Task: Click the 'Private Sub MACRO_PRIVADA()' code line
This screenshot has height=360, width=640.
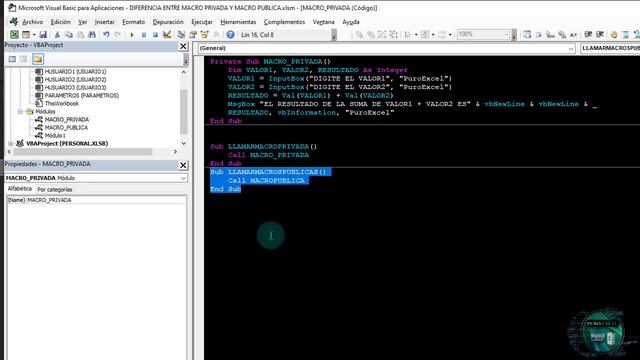Action: point(270,62)
